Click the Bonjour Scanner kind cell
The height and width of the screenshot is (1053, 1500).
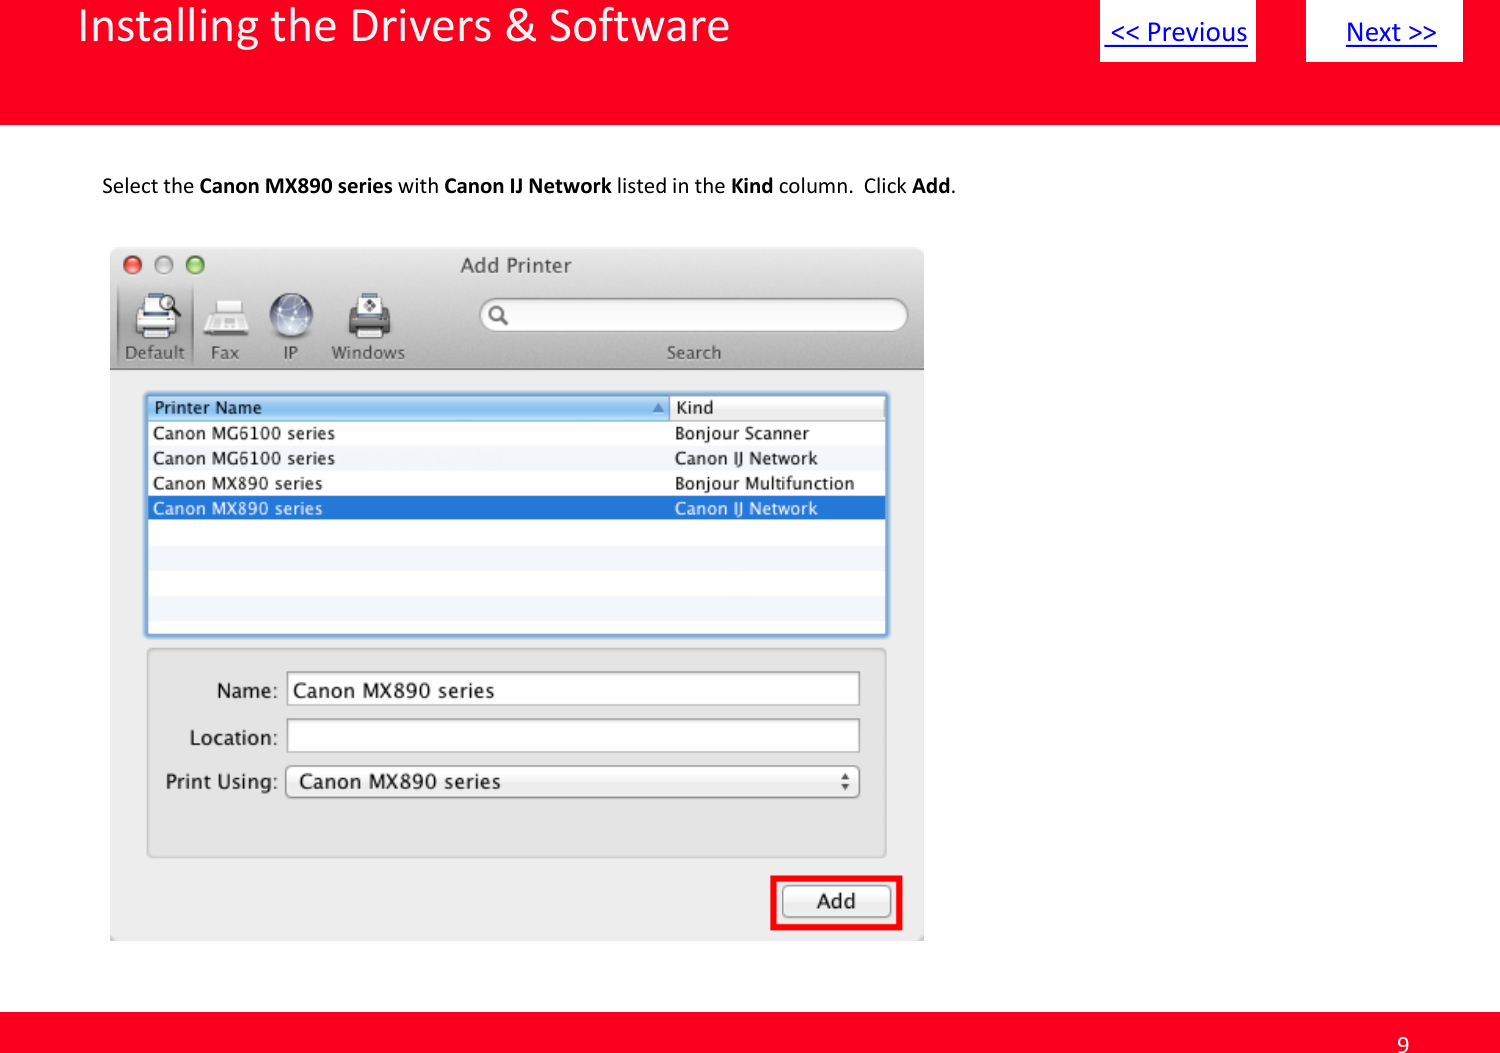point(742,433)
